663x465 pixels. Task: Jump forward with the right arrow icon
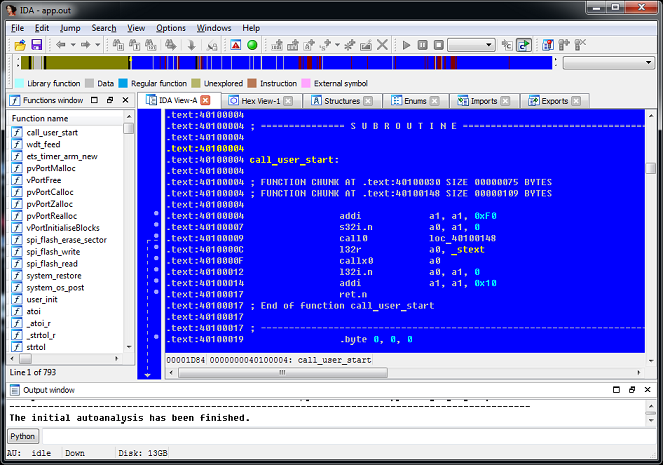(x=85, y=45)
